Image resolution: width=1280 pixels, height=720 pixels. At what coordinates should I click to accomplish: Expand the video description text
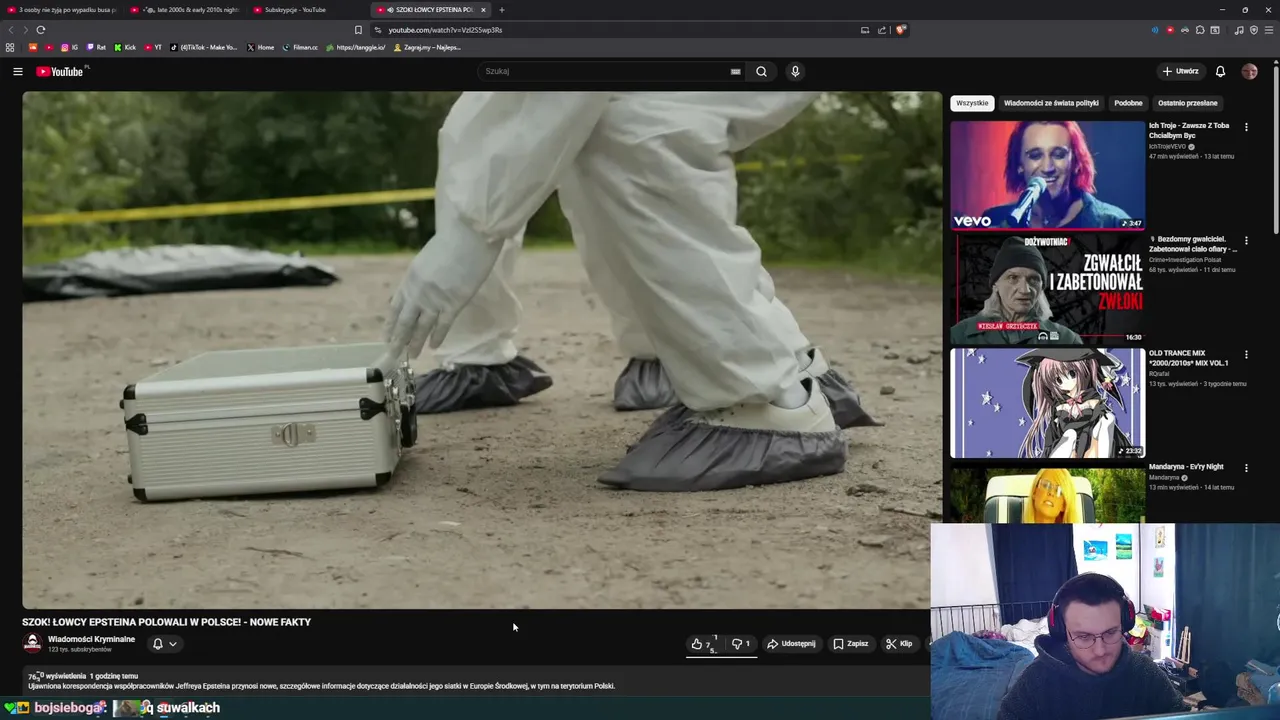pos(321,686)
